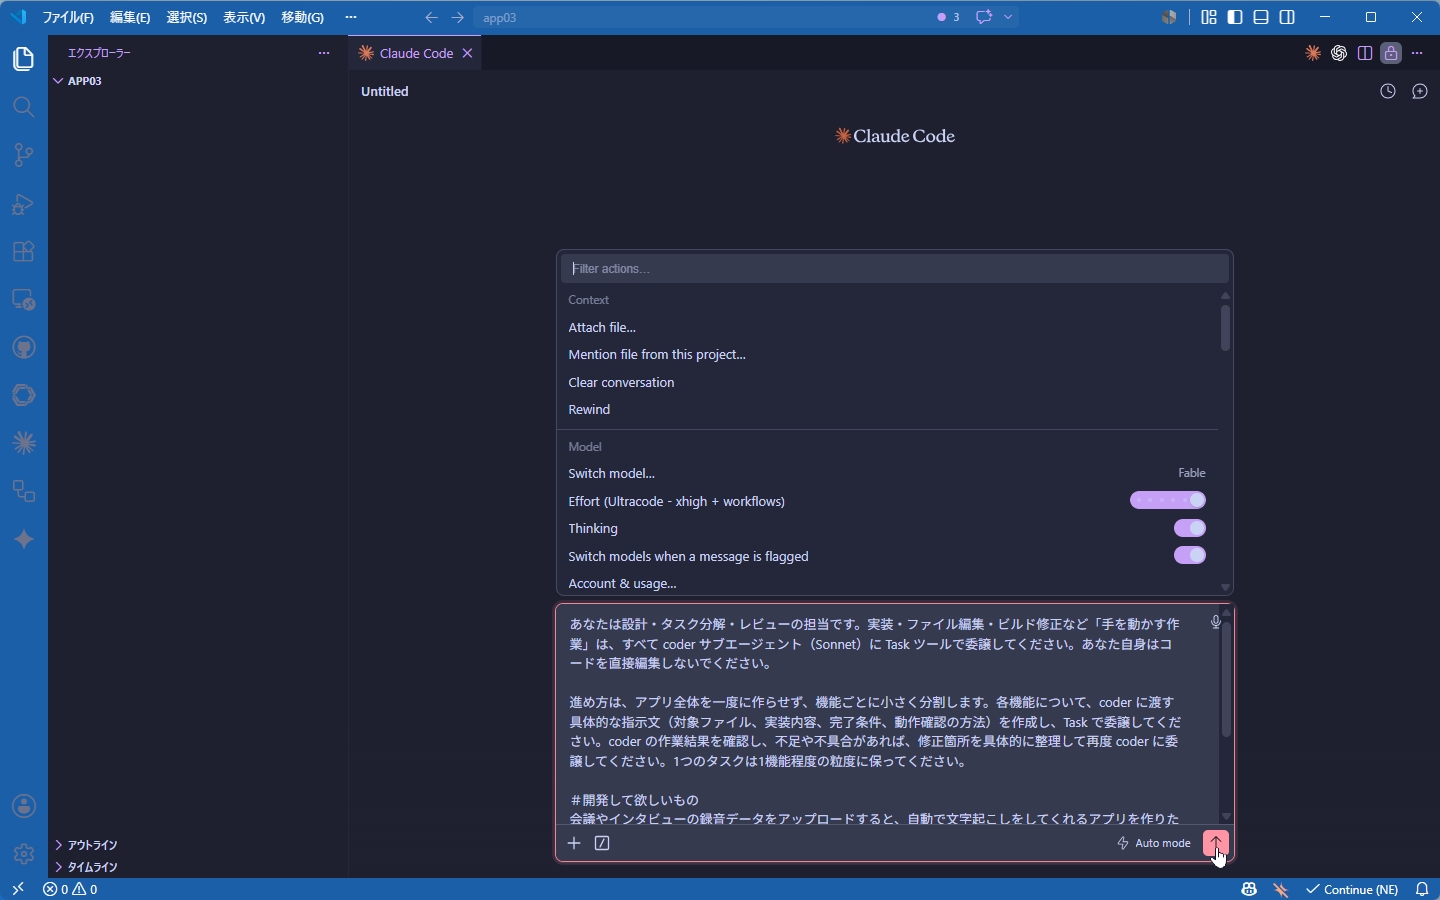Open the 編集(E) menu

click(130, 17)
